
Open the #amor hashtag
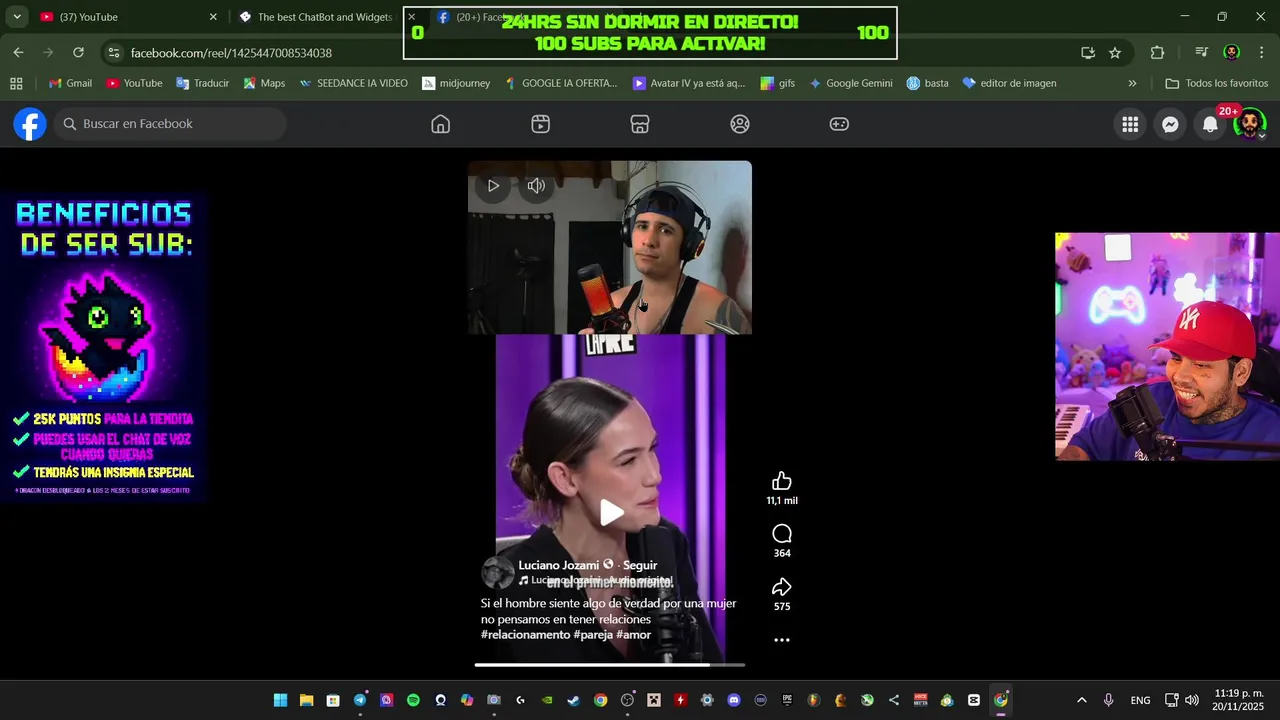(633, 635)
